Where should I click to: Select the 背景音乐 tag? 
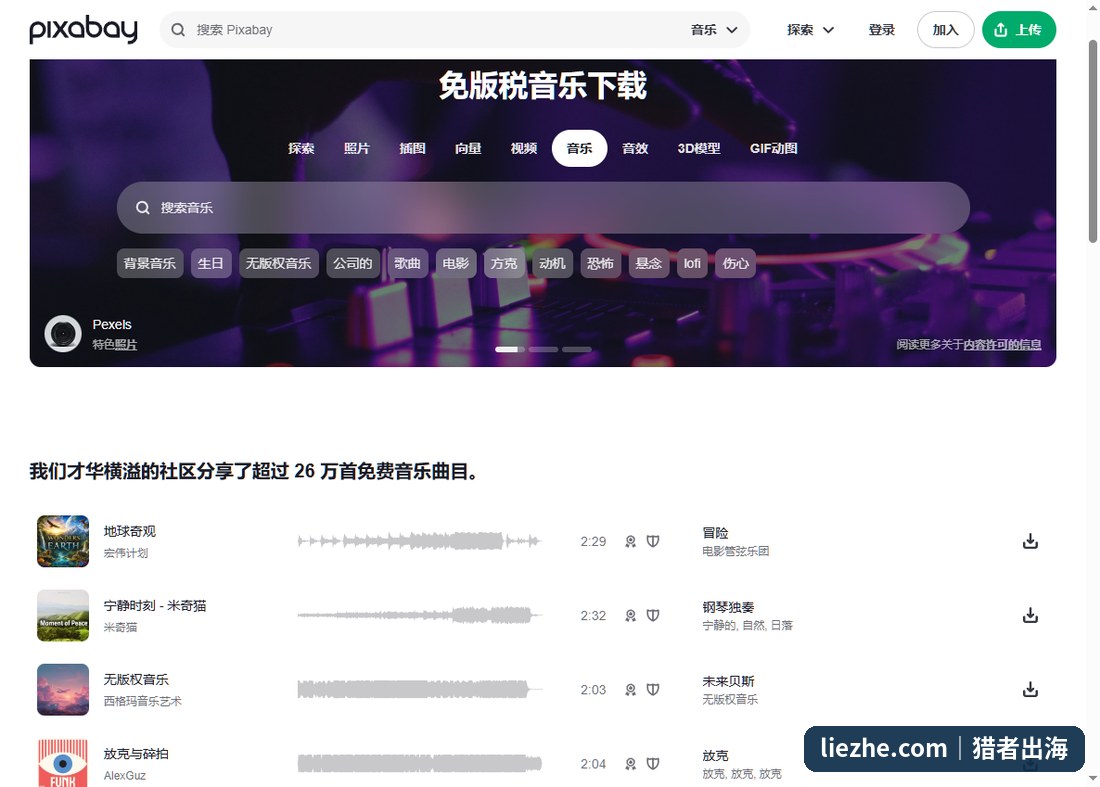pos(149,263)
